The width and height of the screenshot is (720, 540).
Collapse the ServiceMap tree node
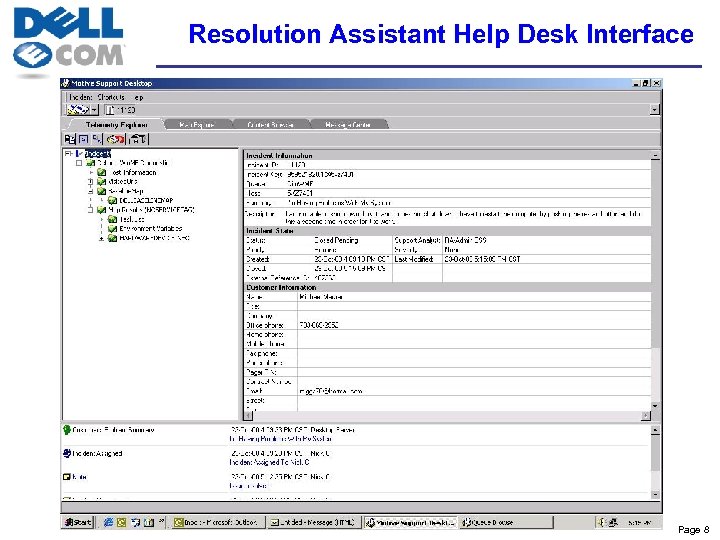tap(90, 191)
